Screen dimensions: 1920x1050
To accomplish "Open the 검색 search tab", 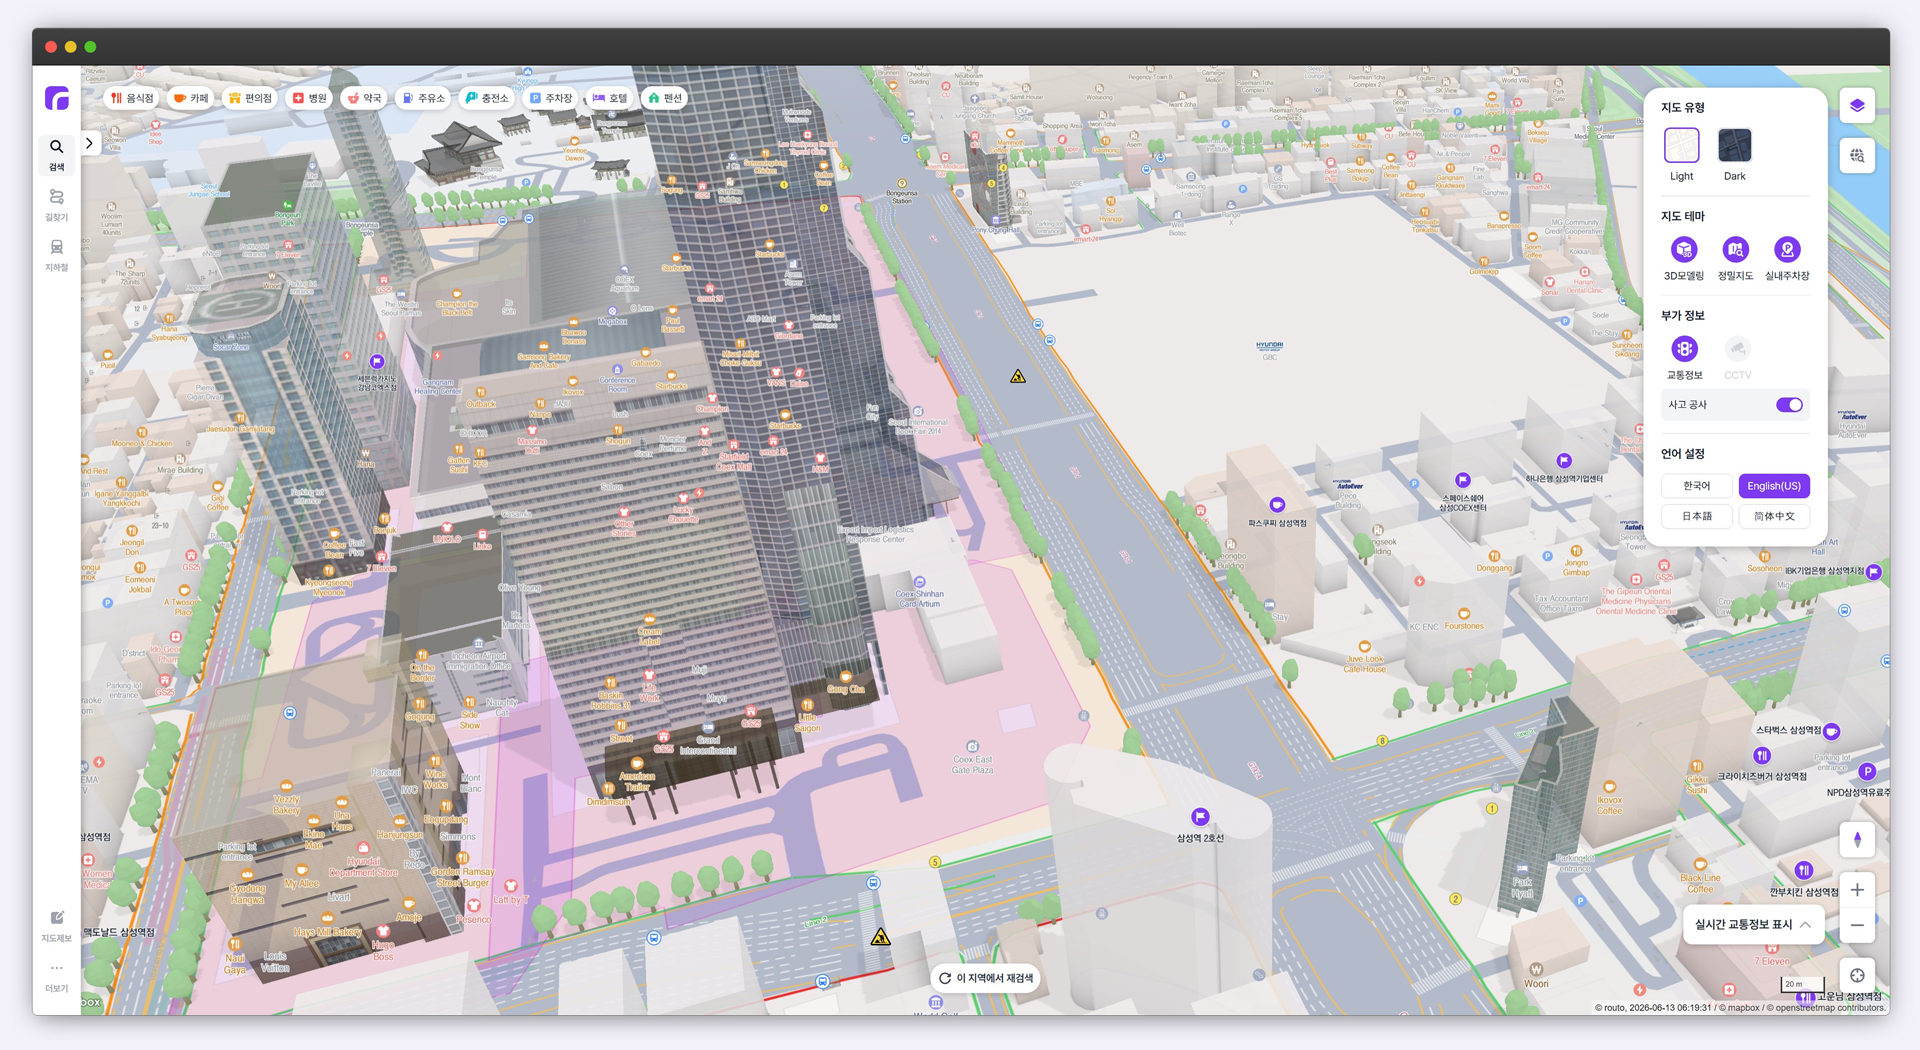I will pos(57,155).
